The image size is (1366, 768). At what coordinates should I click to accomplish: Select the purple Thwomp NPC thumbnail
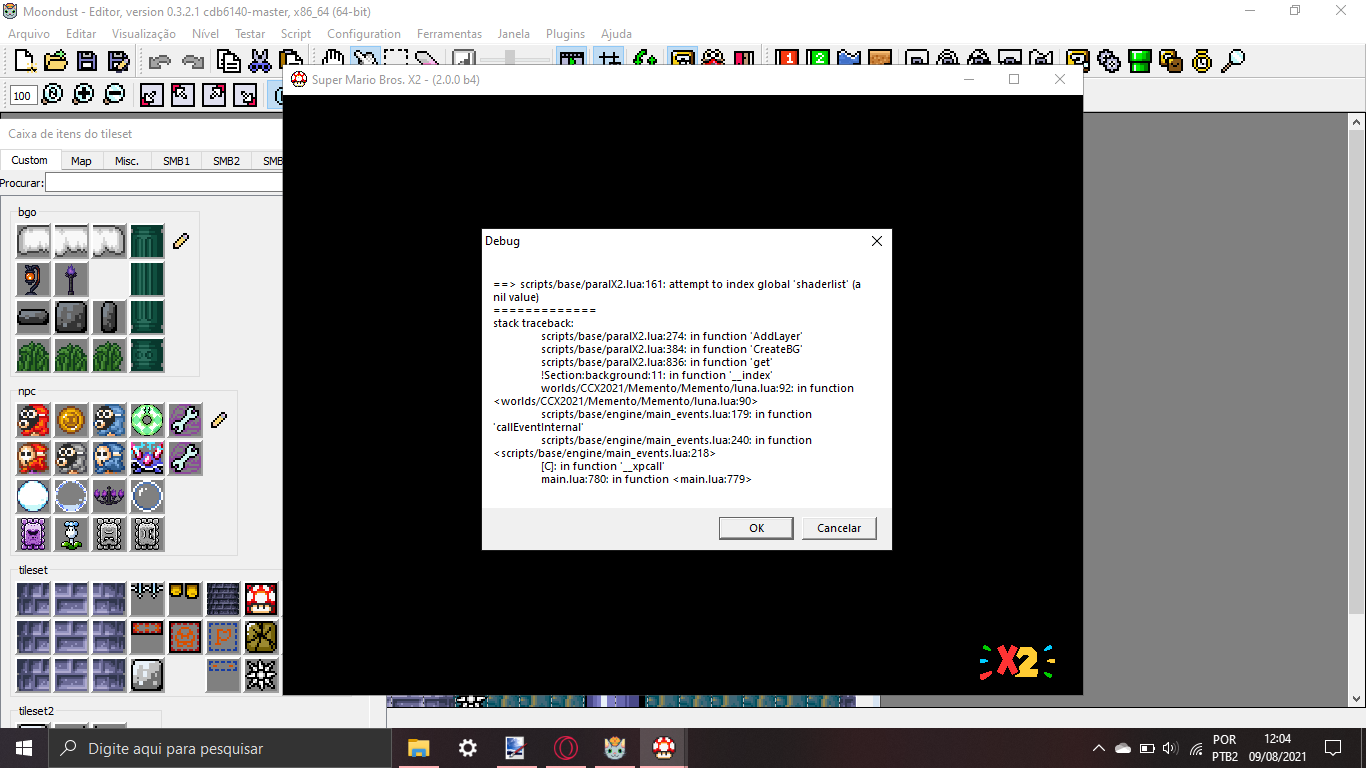coord(34,533)
